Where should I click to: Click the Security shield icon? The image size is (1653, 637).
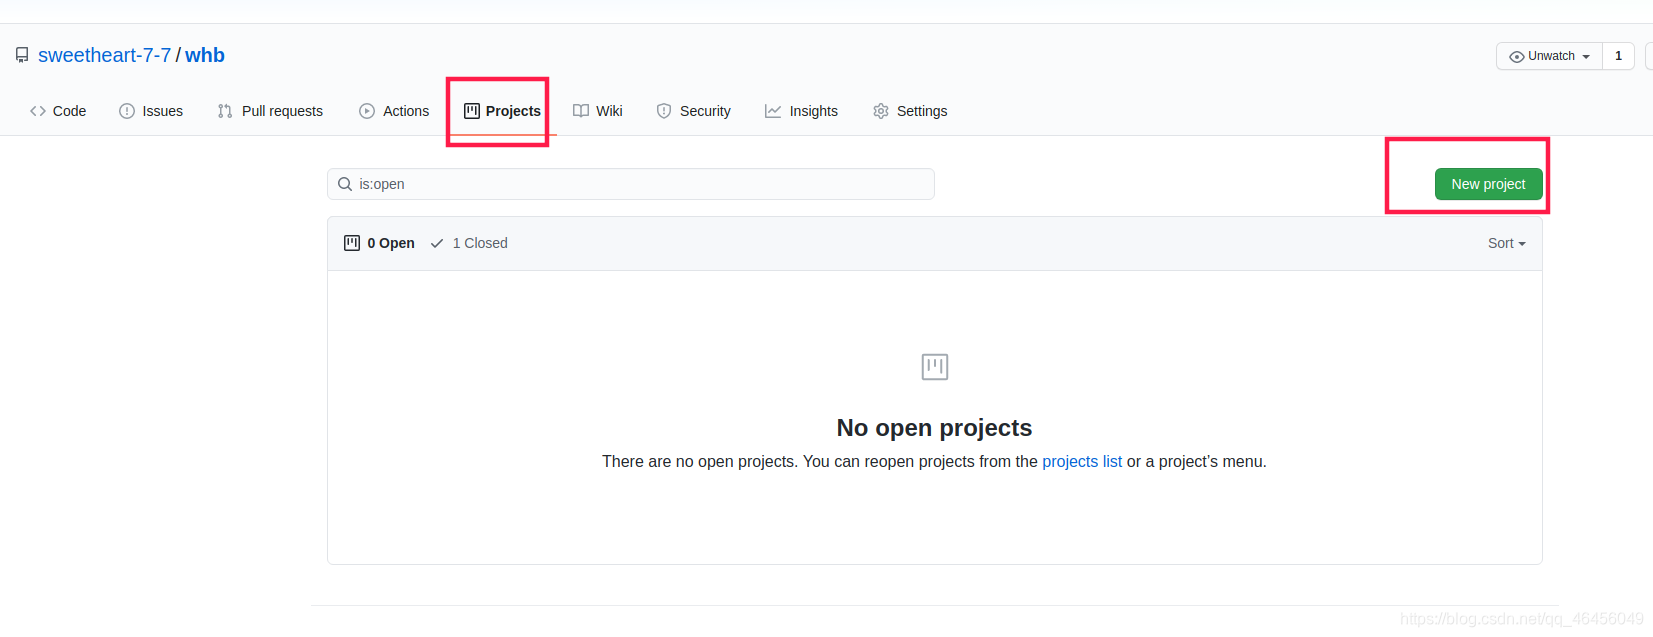(x=664, y=111)
